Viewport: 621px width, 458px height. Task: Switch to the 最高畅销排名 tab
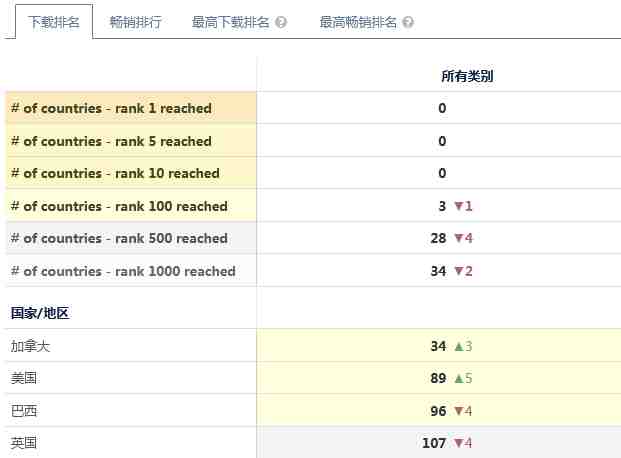coord(358,22)
